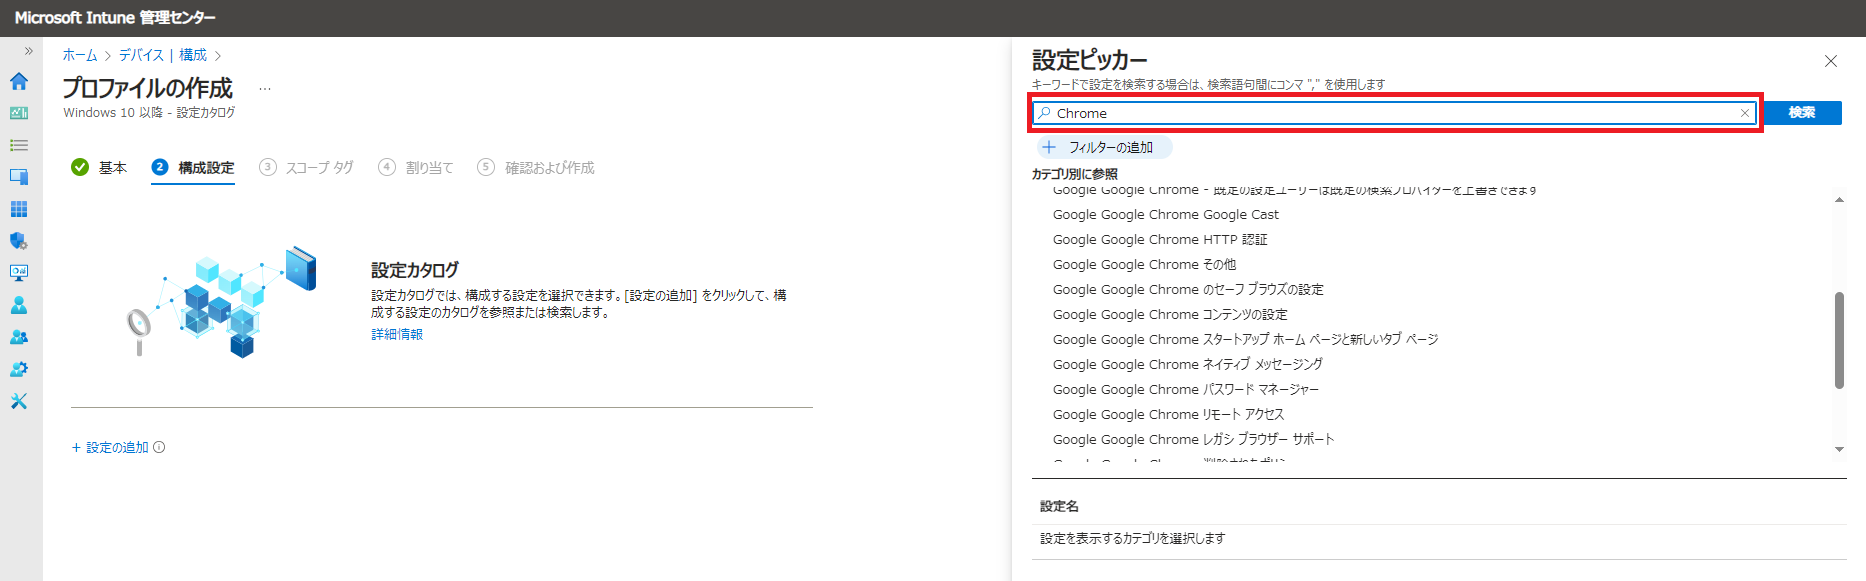The width and height of the screenshot is (1866, 581).
Task: Click the 設定名 column header
Action: [x=1059, y=506]
